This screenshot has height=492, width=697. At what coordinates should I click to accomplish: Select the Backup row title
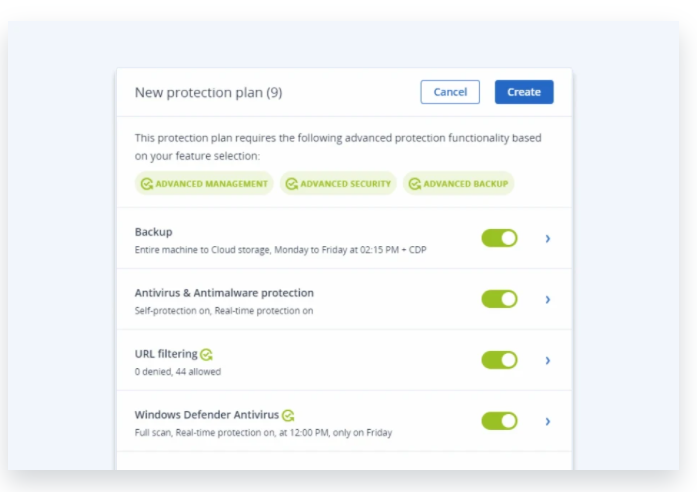[x=154, y=232]
